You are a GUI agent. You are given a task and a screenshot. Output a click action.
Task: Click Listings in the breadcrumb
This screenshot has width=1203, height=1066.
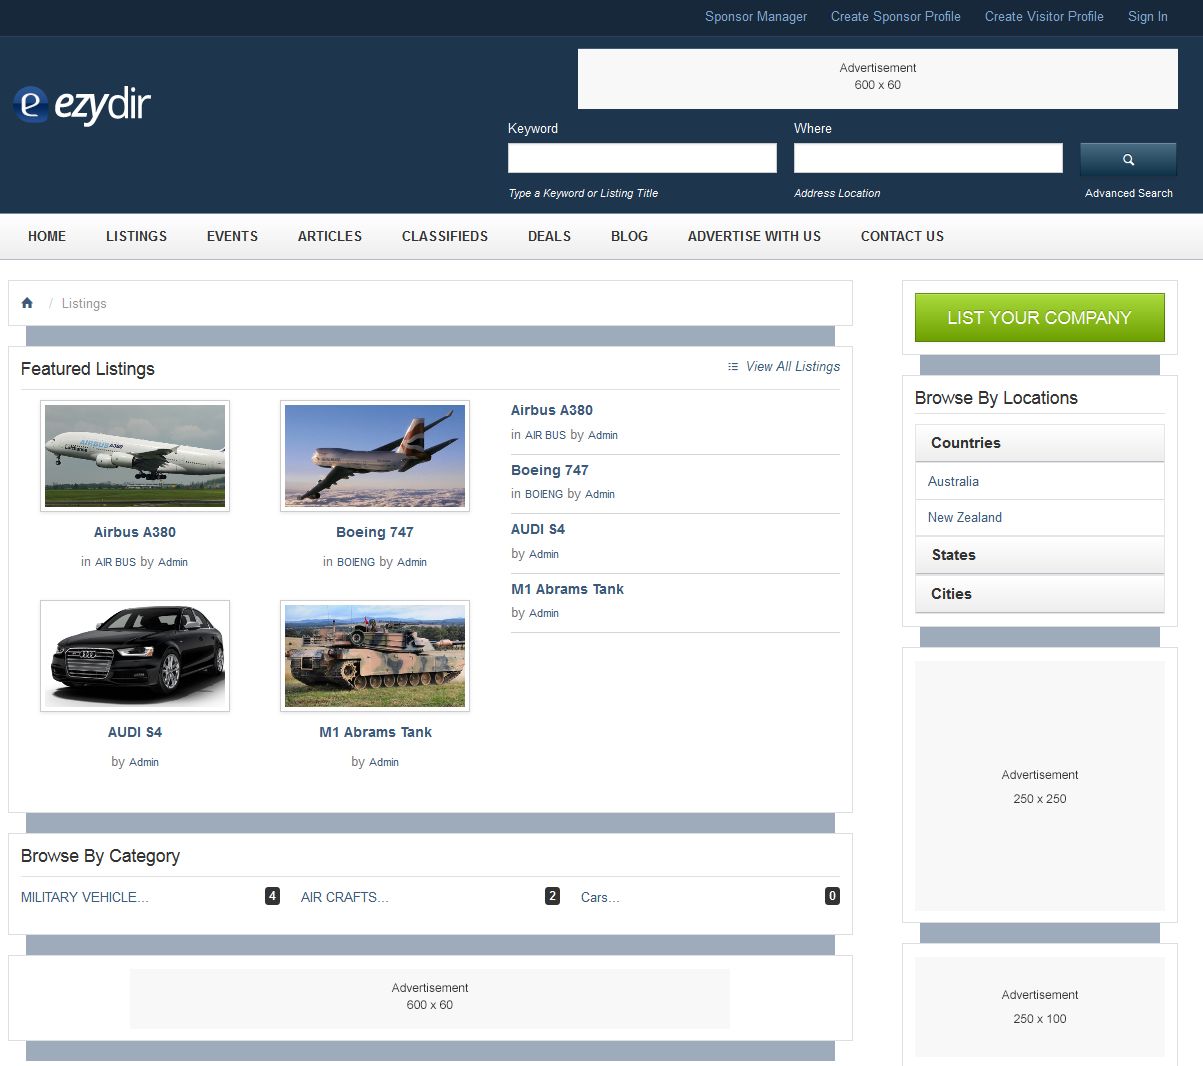[84, 303]
